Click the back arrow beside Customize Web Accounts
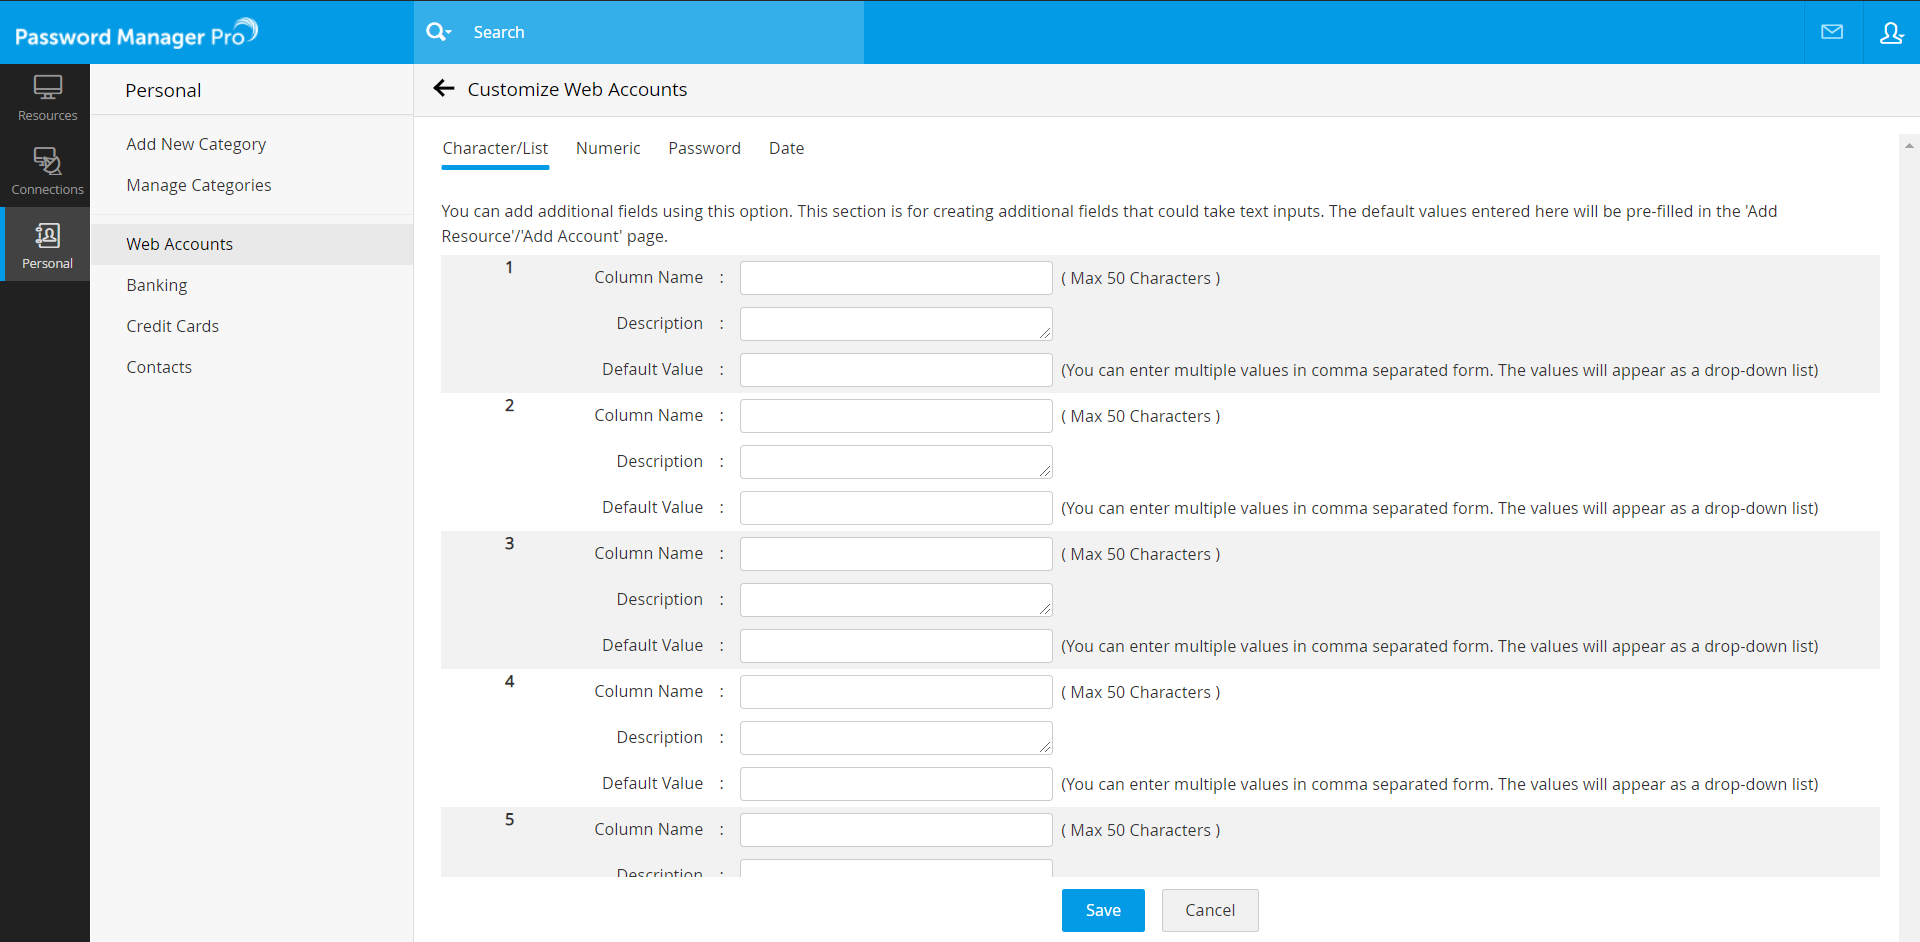This screenshot has height=942, width=1920. point(444,89)
